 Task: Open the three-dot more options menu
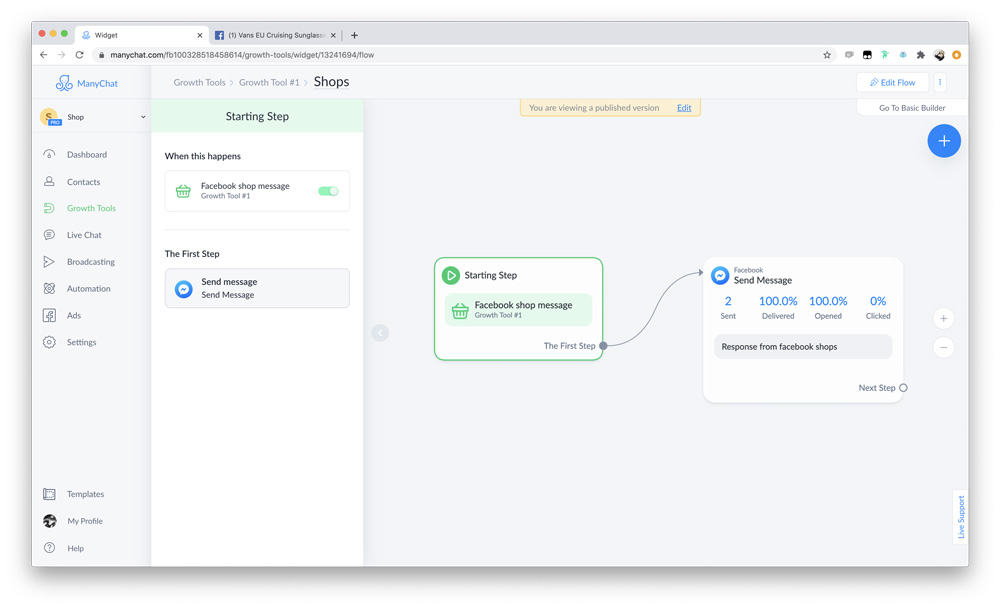(939, 82)
